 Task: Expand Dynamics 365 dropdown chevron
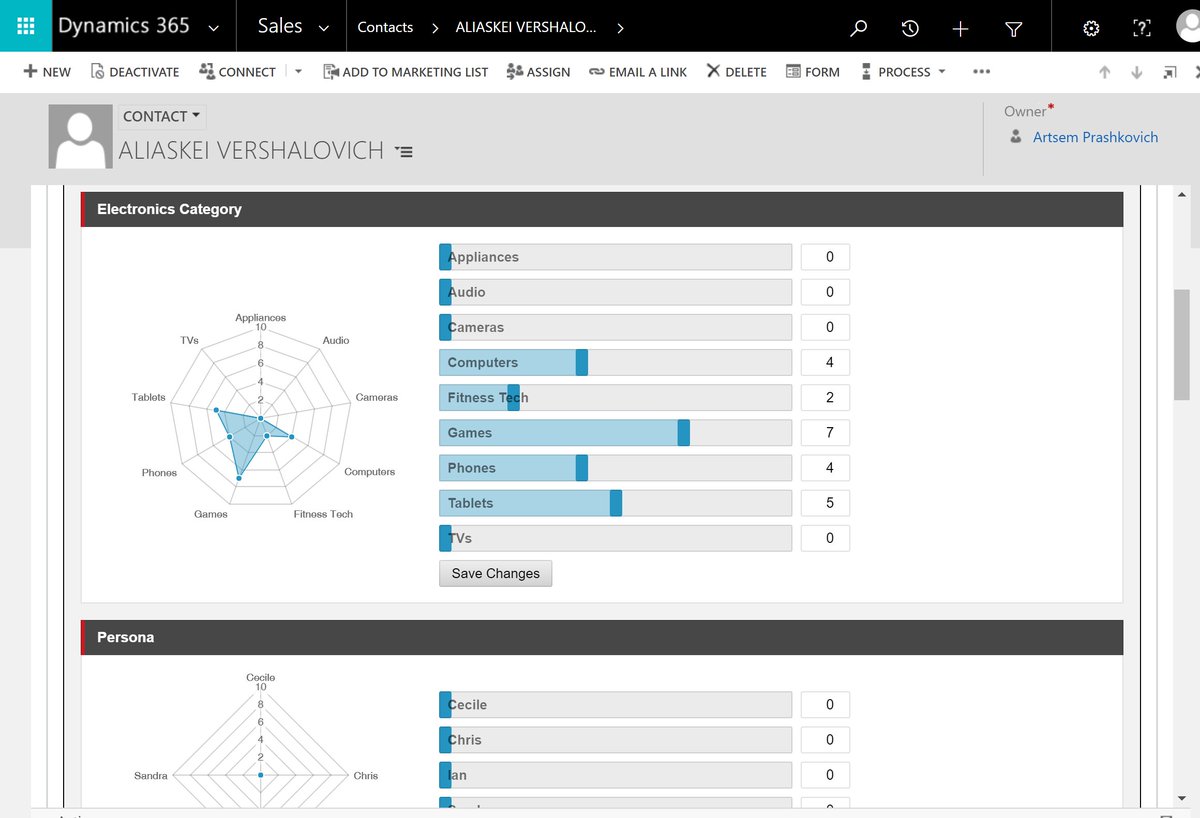click(x=213, y=29)
